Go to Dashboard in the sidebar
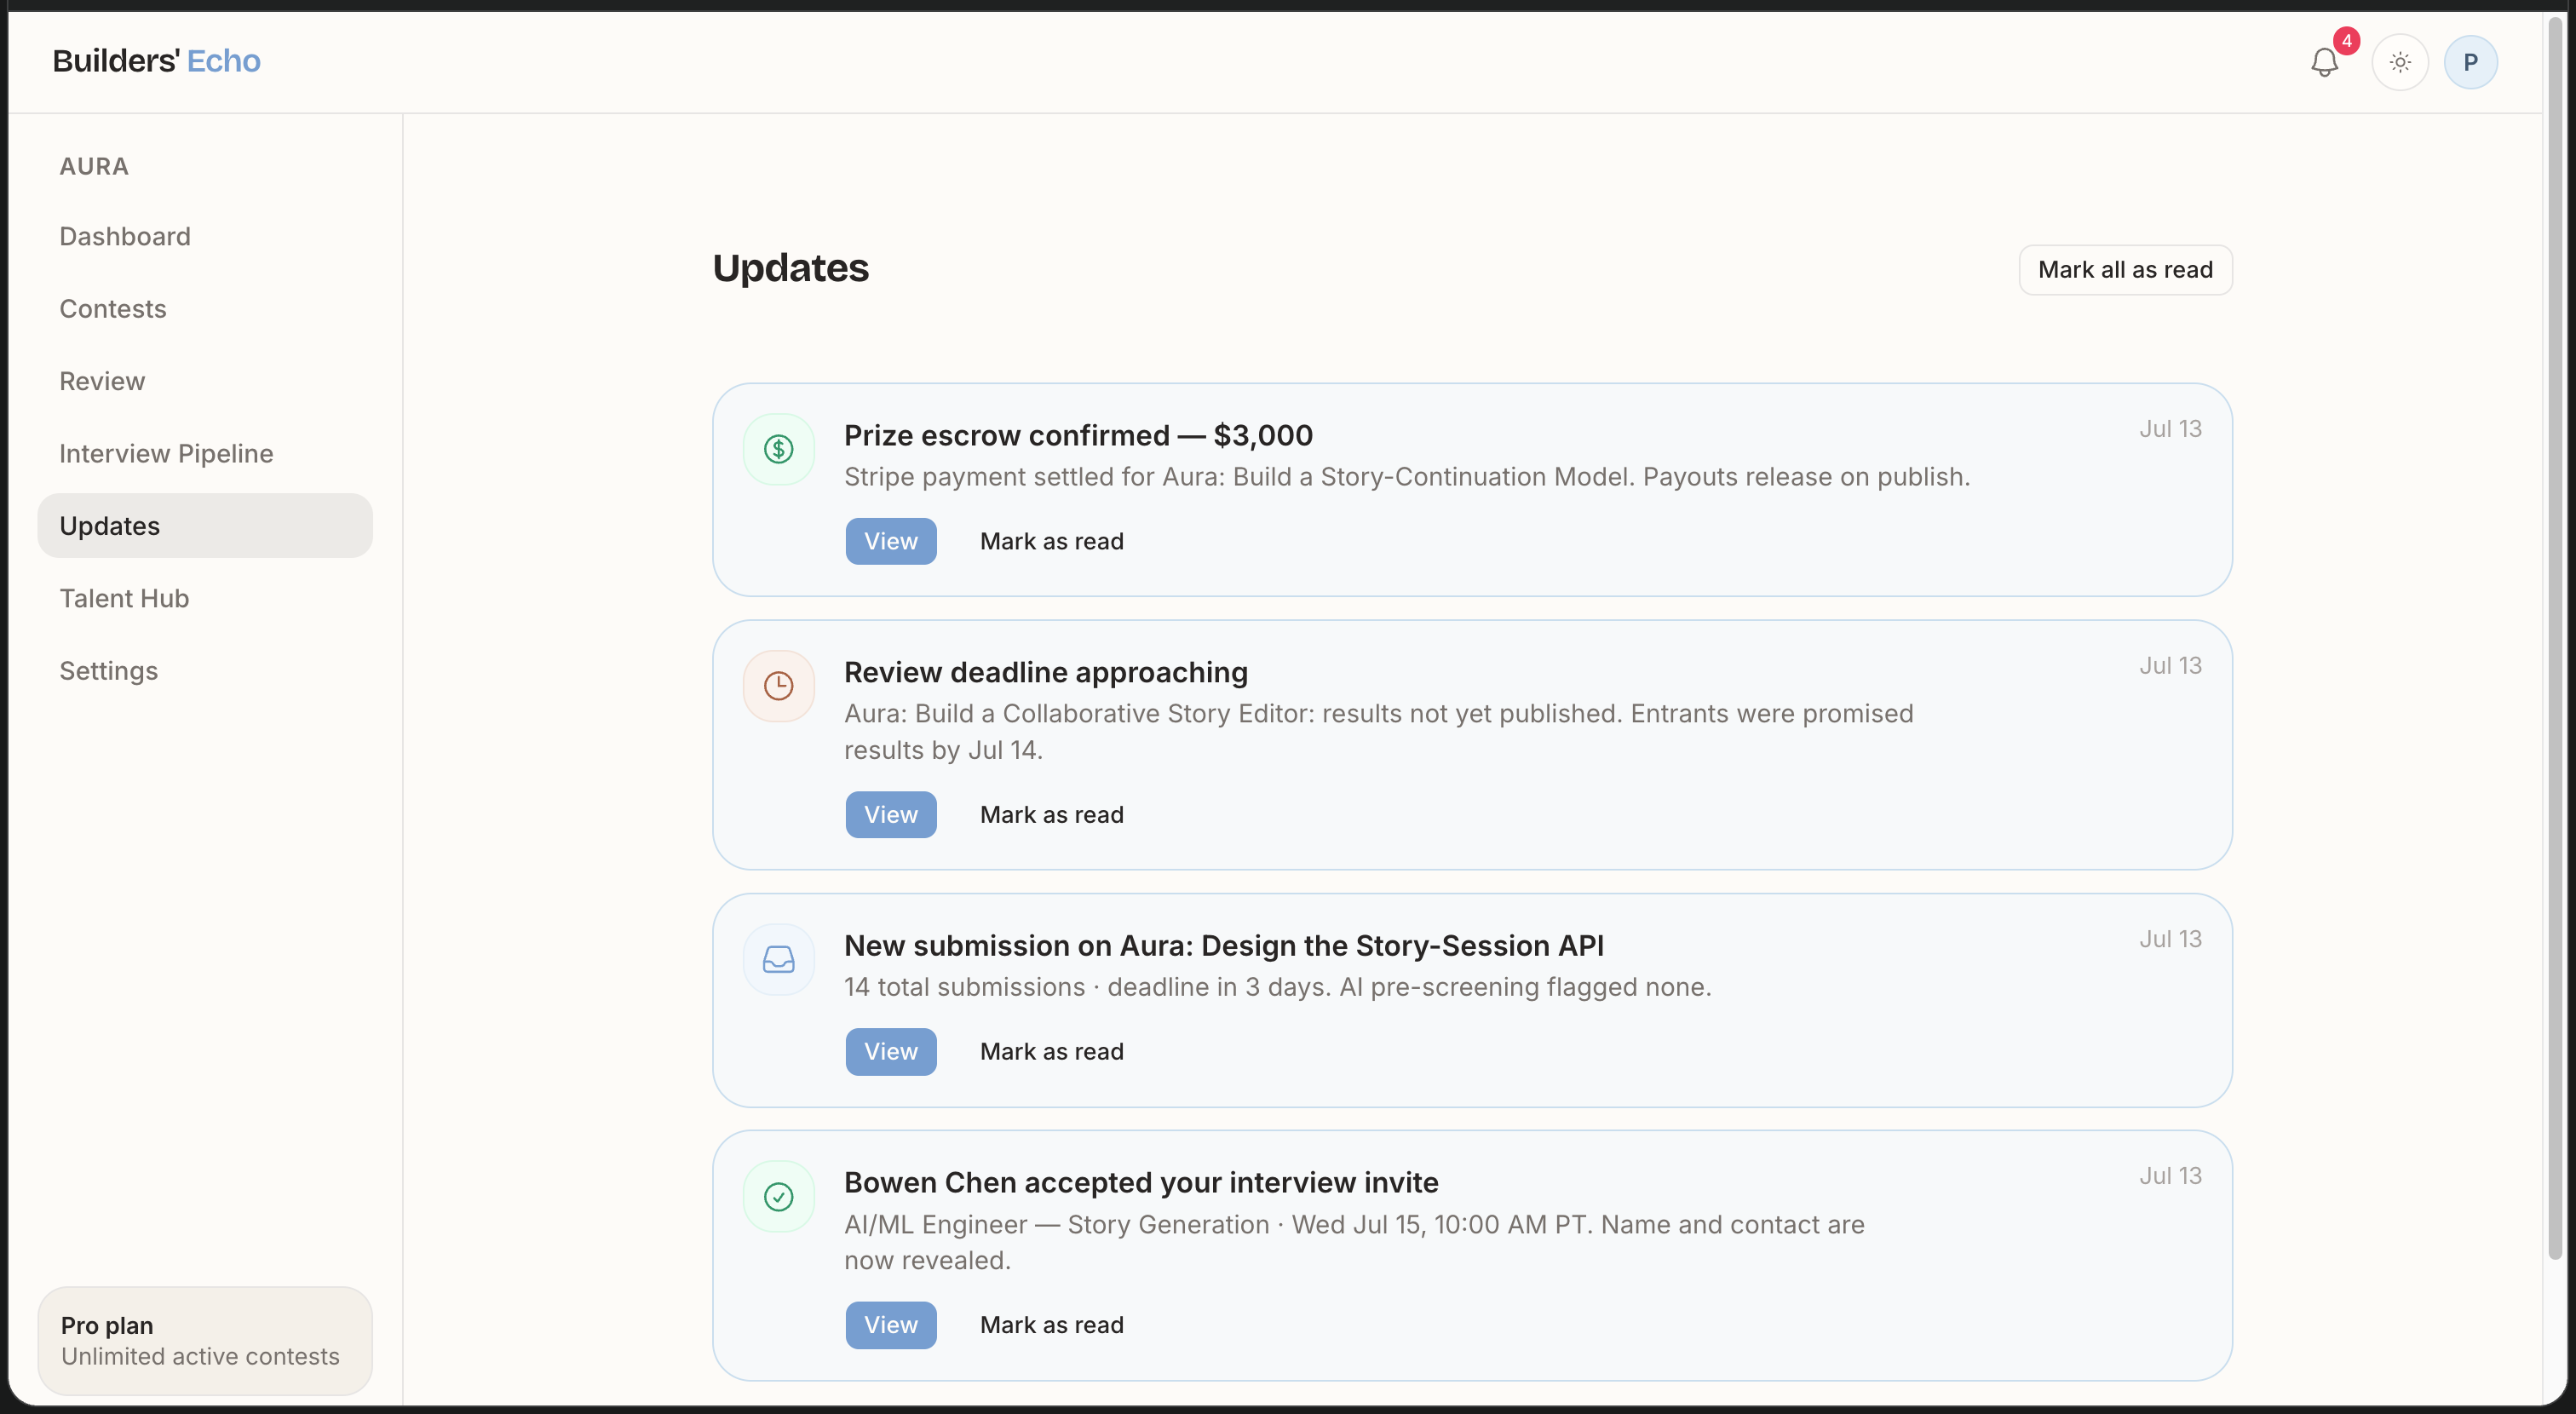 click(x=125, y=236)
